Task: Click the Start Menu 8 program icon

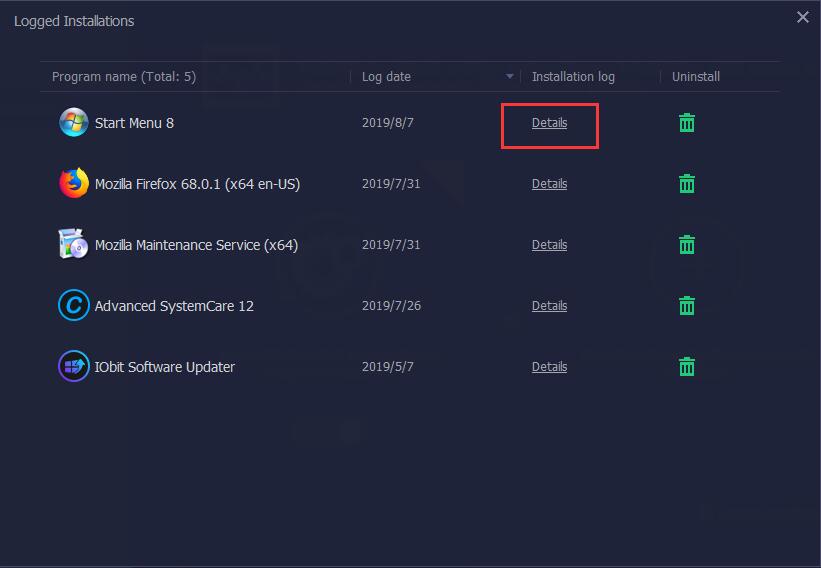Action: click(74, 123)
